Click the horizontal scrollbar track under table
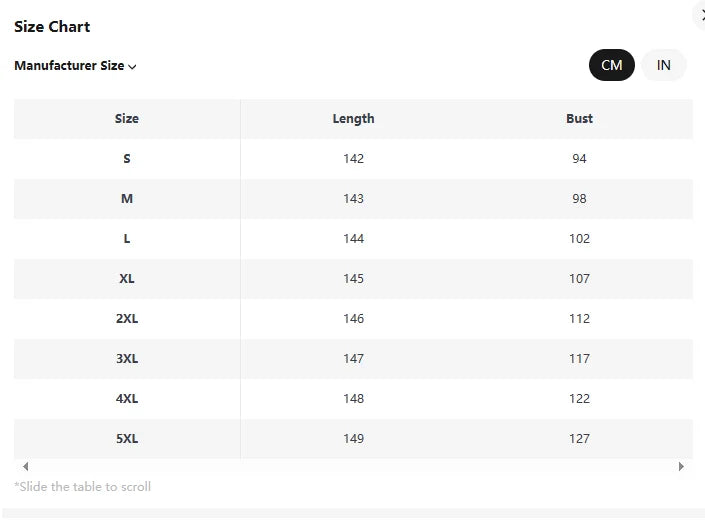The height and width of the screenshot is (521, 705). tap(353, 466)
